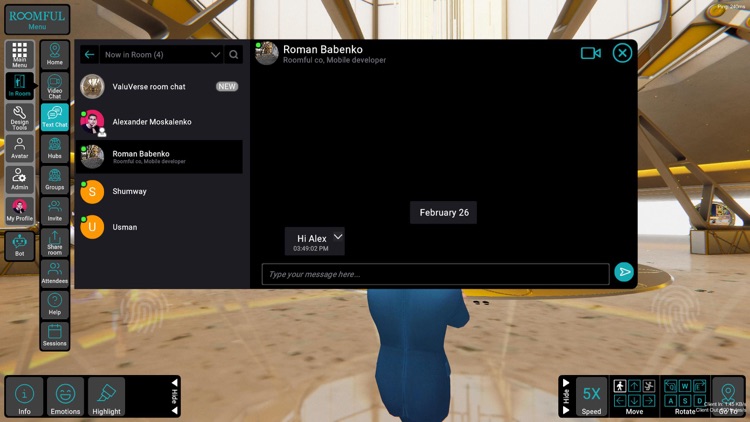Screen dimensions: 750x422
Task: Open the Invite icon
Action: pyautogui.click(x=55, y=211)
